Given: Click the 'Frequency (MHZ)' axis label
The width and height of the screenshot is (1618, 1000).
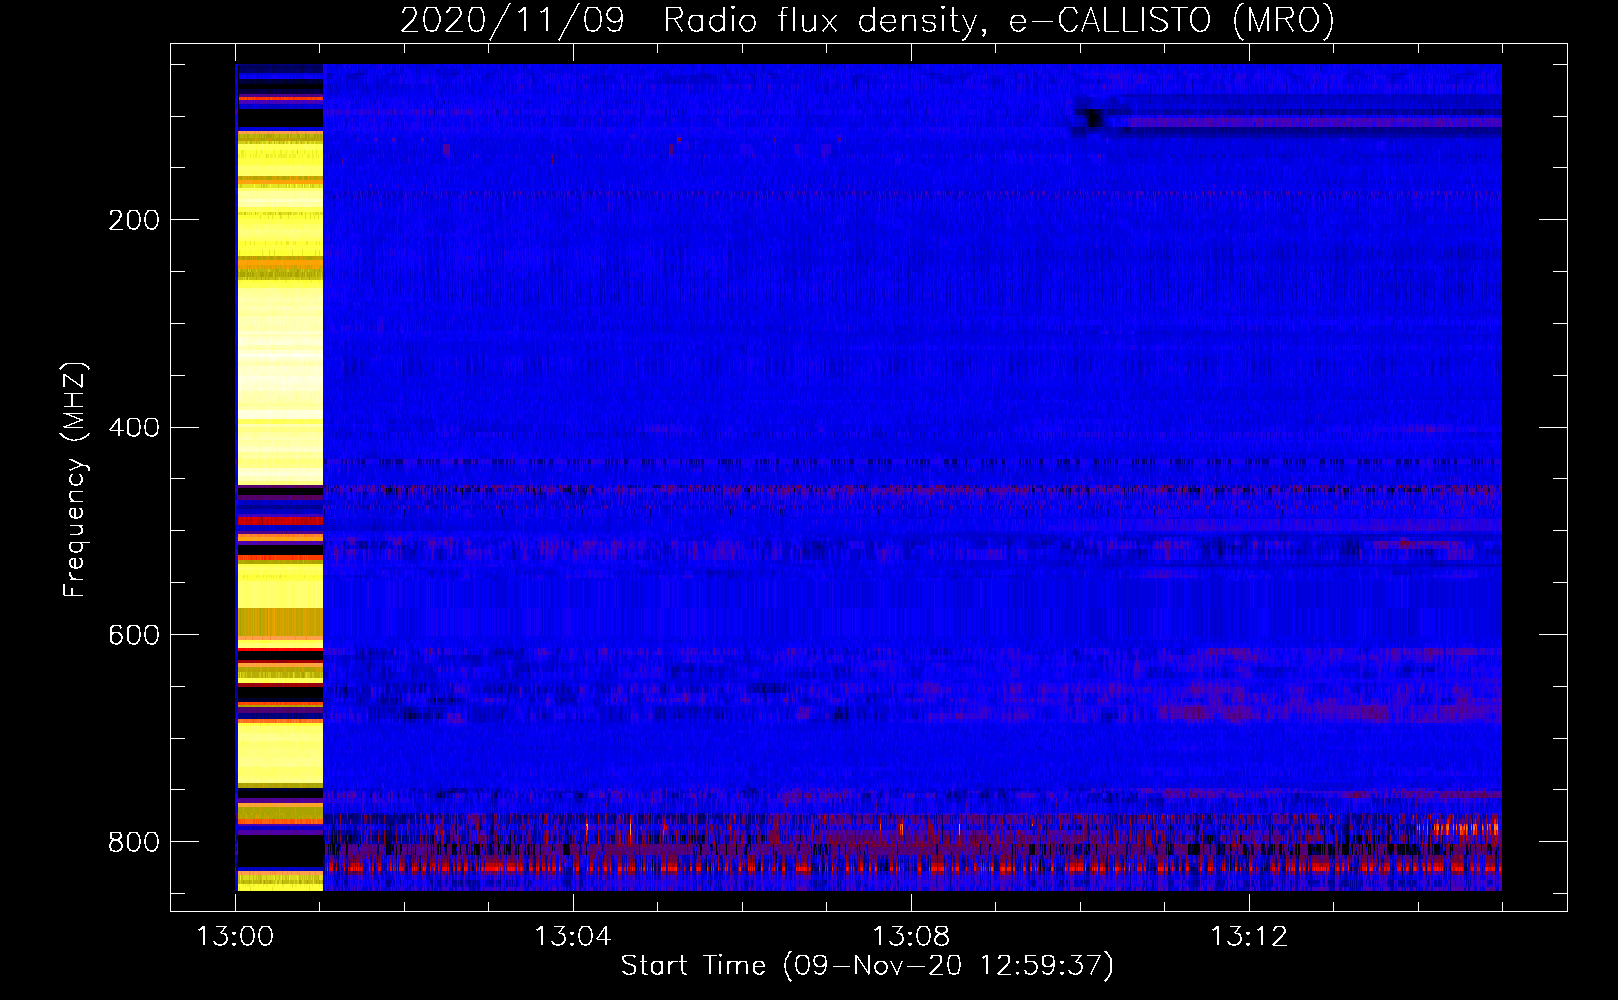Looking at the screenshot, I should 75,479.
